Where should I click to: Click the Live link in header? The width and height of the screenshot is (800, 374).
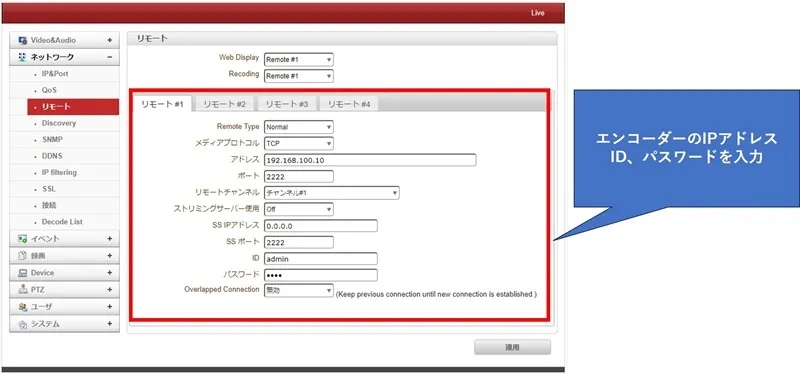pyautogui.click(x=538, y=13)
